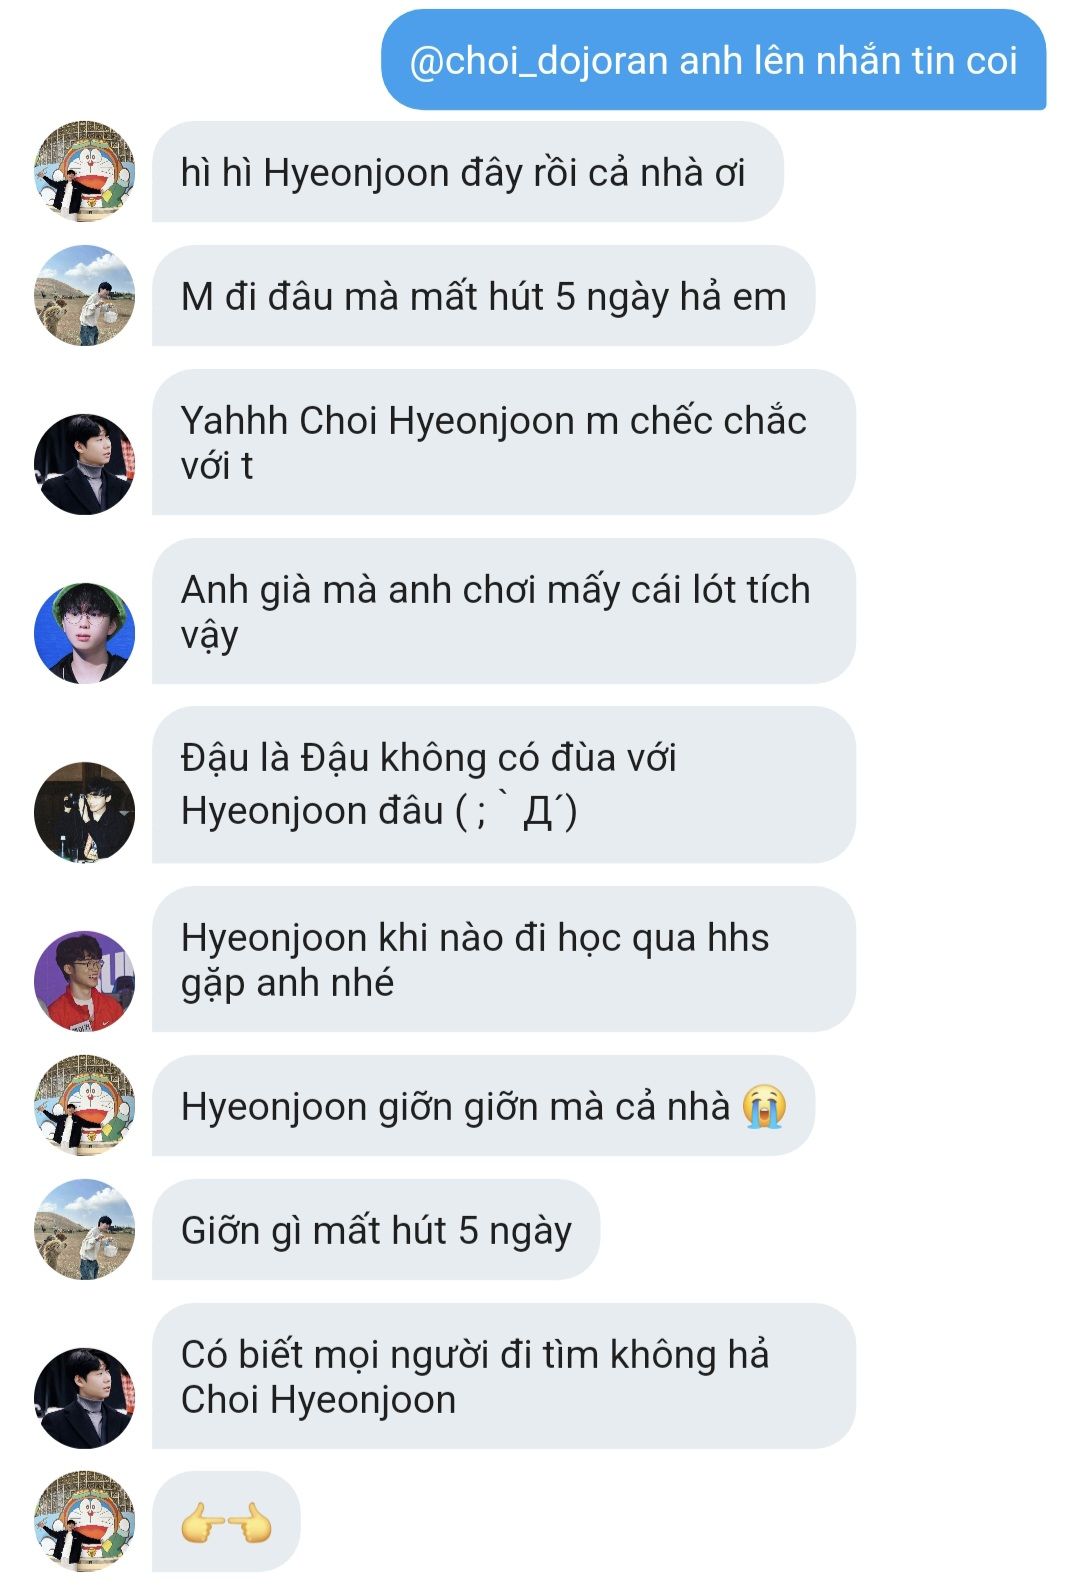
Task: Open the Doraemon avatar beside the finger emoji message
Action: click(x=84, y=1521)
